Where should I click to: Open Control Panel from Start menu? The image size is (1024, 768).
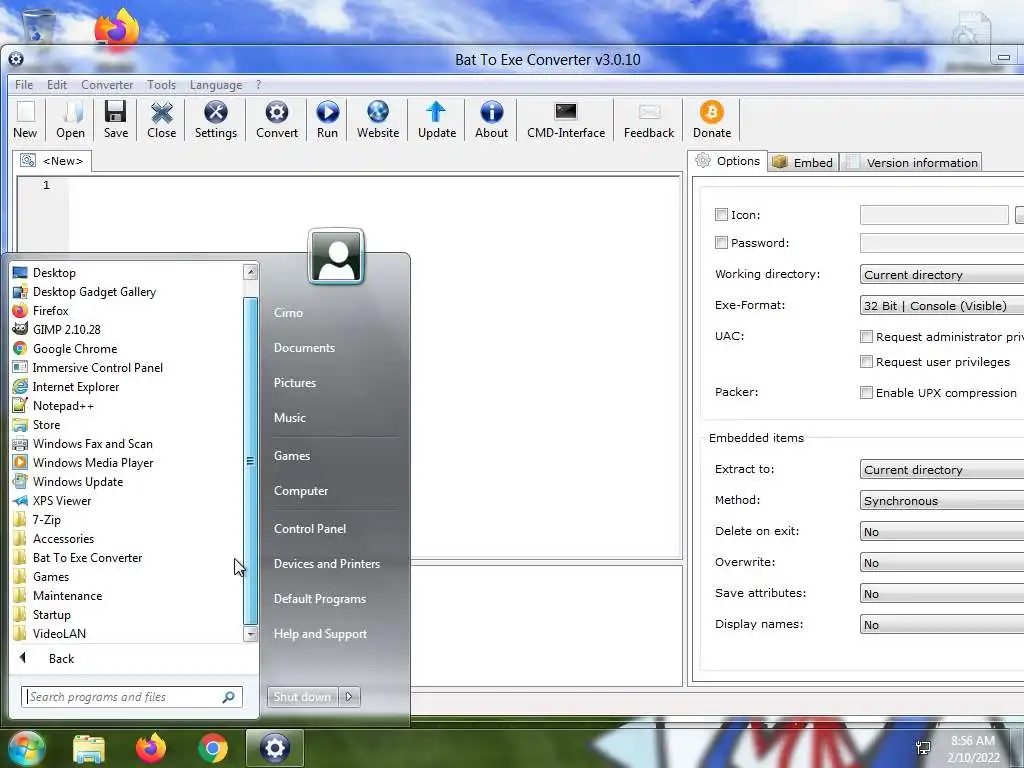point(310,529)
